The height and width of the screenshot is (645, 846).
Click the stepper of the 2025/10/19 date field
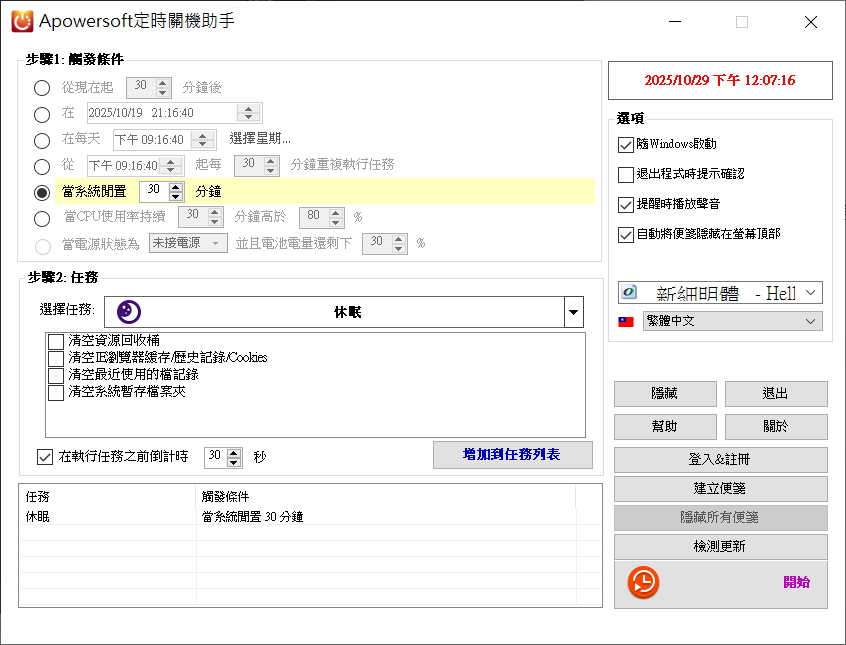coord(248,113)
